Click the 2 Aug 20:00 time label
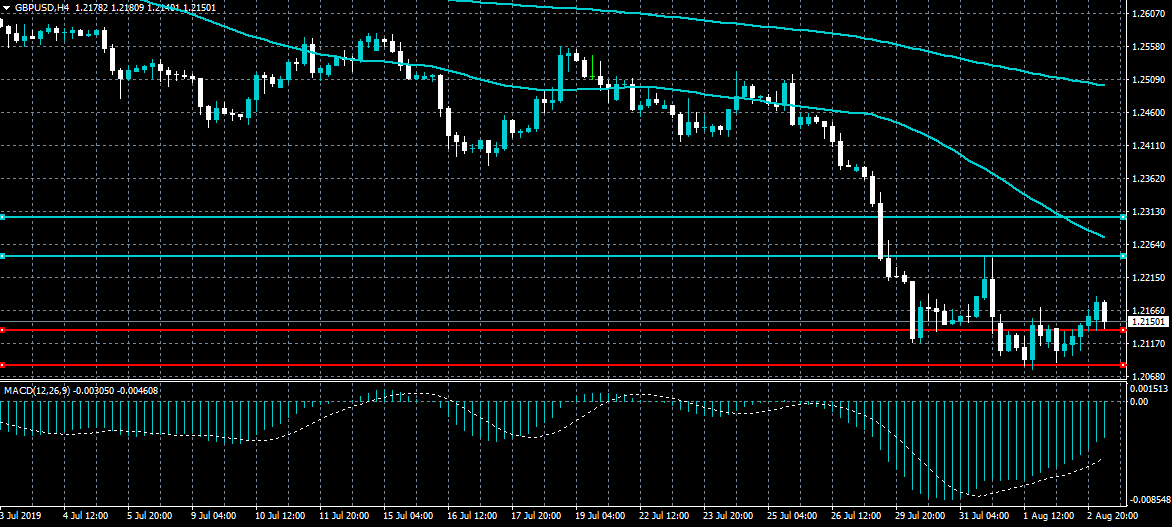 pyautogui.click(x=1114, y=516)
